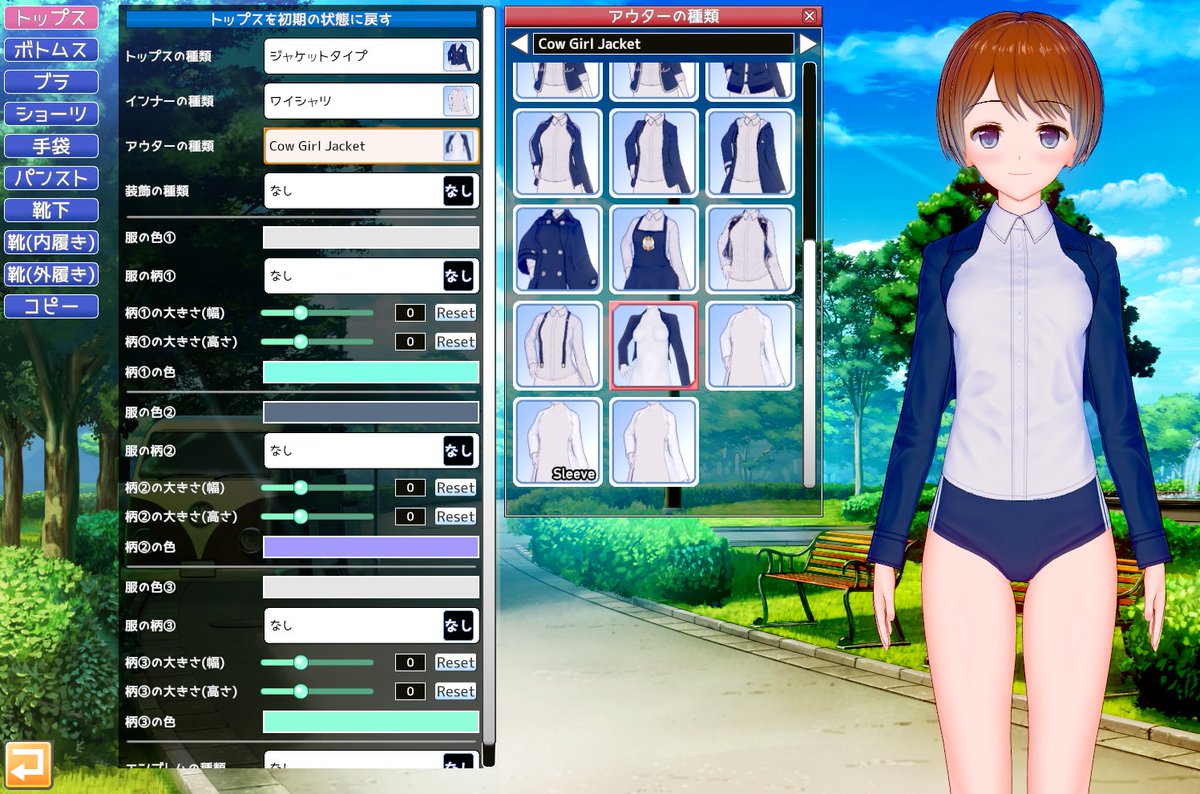Click the 柄③の大きさ(幅) value field
The image size is (1200, 794).
click(x=410, y=663)
